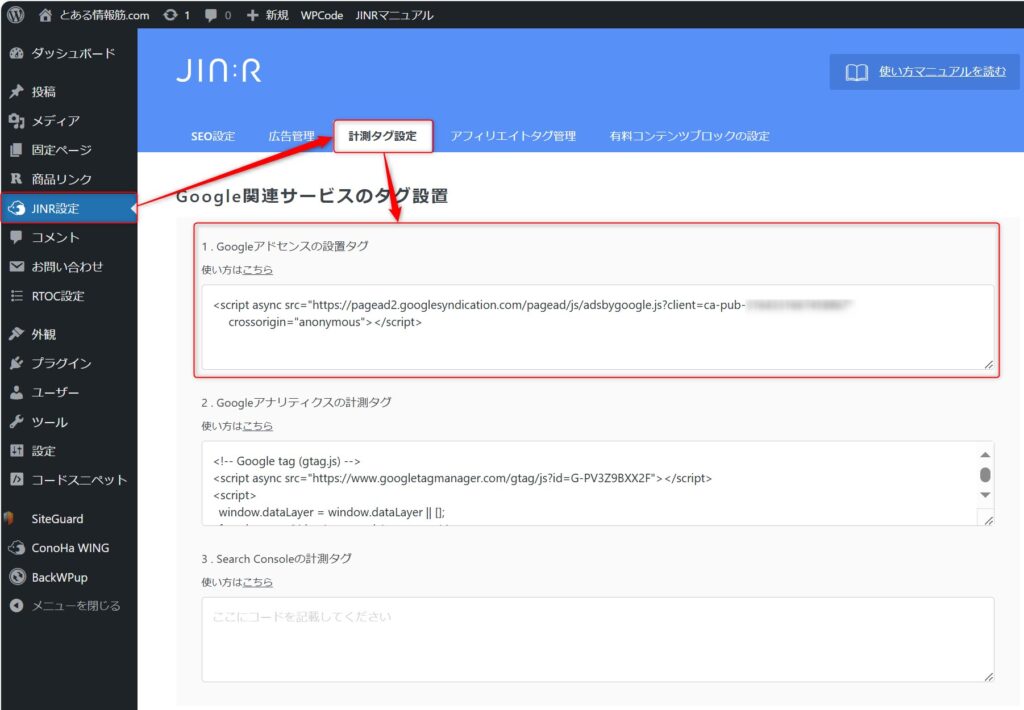The height and width of the screenshot is (710, 1024).
Task: Click the Appearance brush icon beside 外観
Action: (x=17, y=334)
